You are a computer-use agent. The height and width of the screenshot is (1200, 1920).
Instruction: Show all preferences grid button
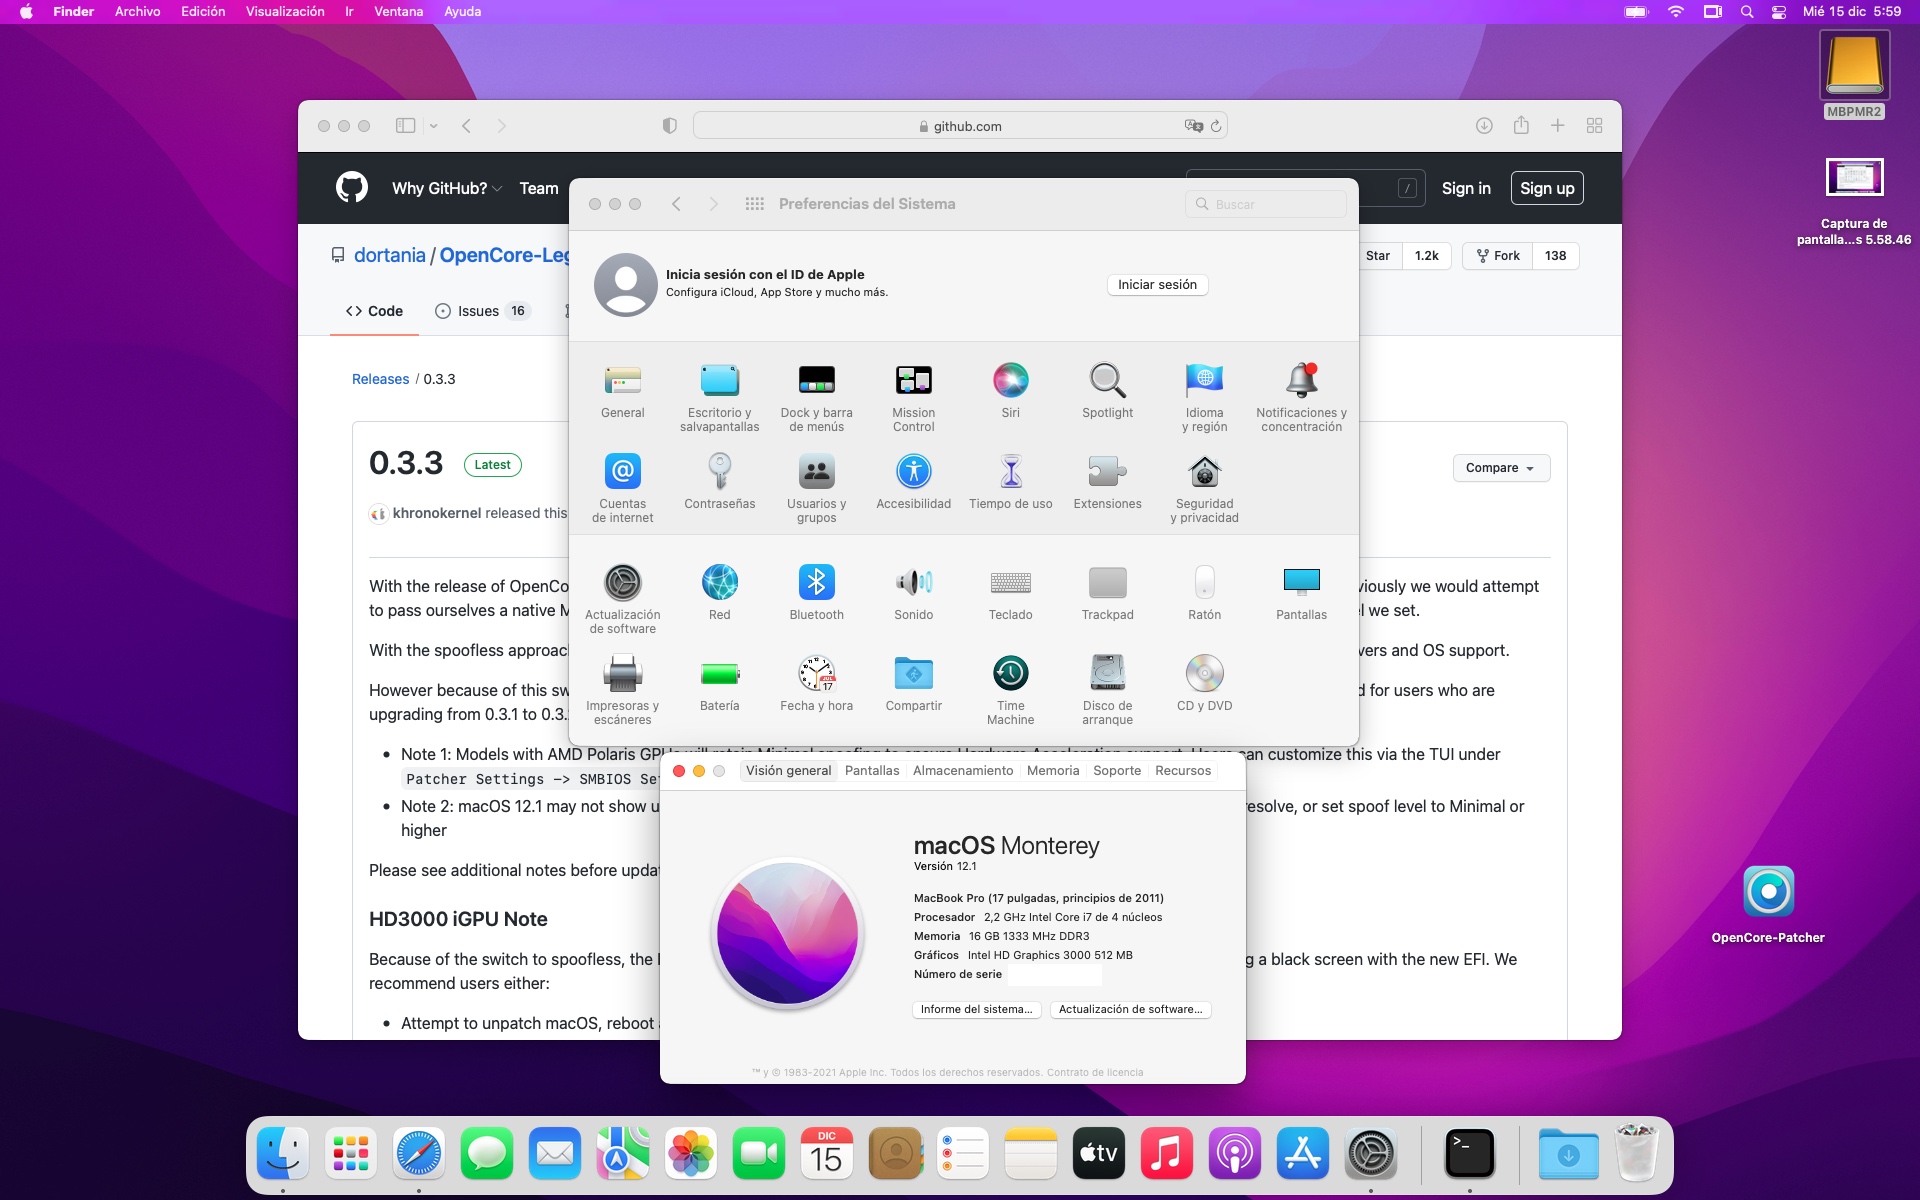coord(754,204)
